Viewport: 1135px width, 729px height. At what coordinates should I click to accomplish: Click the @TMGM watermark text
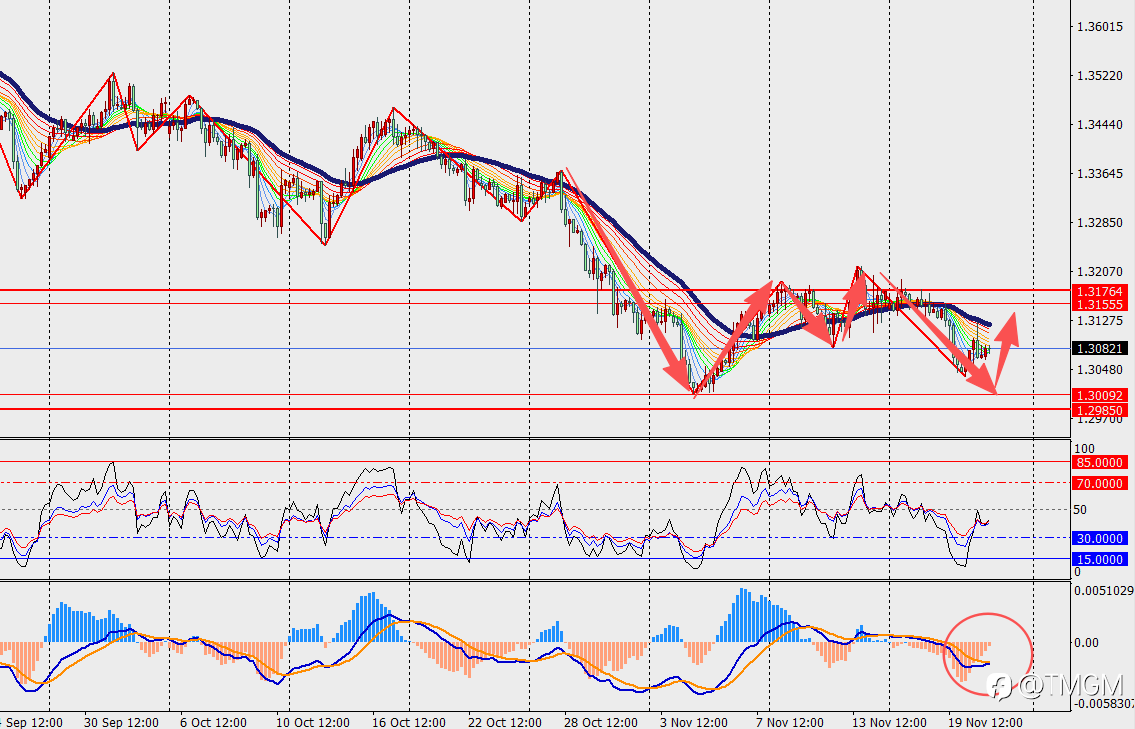click(1071, 685)
